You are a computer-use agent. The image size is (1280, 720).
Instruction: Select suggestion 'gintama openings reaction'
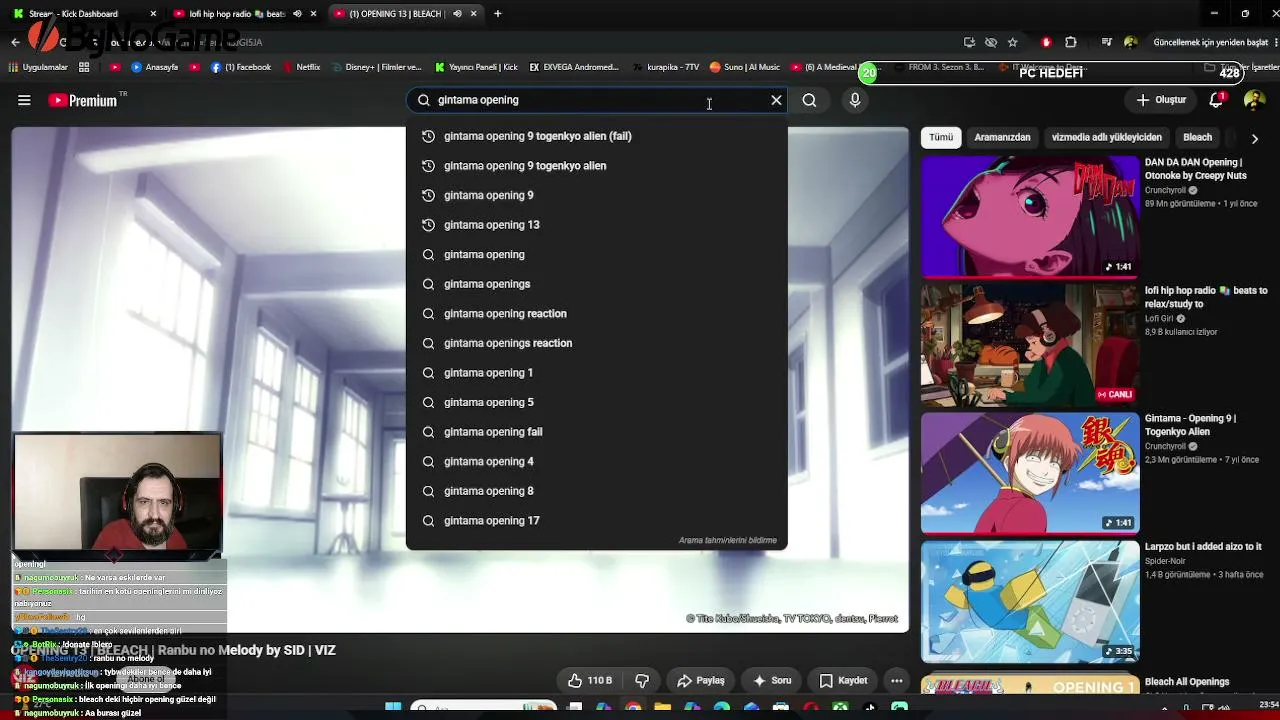click(597, 343)
